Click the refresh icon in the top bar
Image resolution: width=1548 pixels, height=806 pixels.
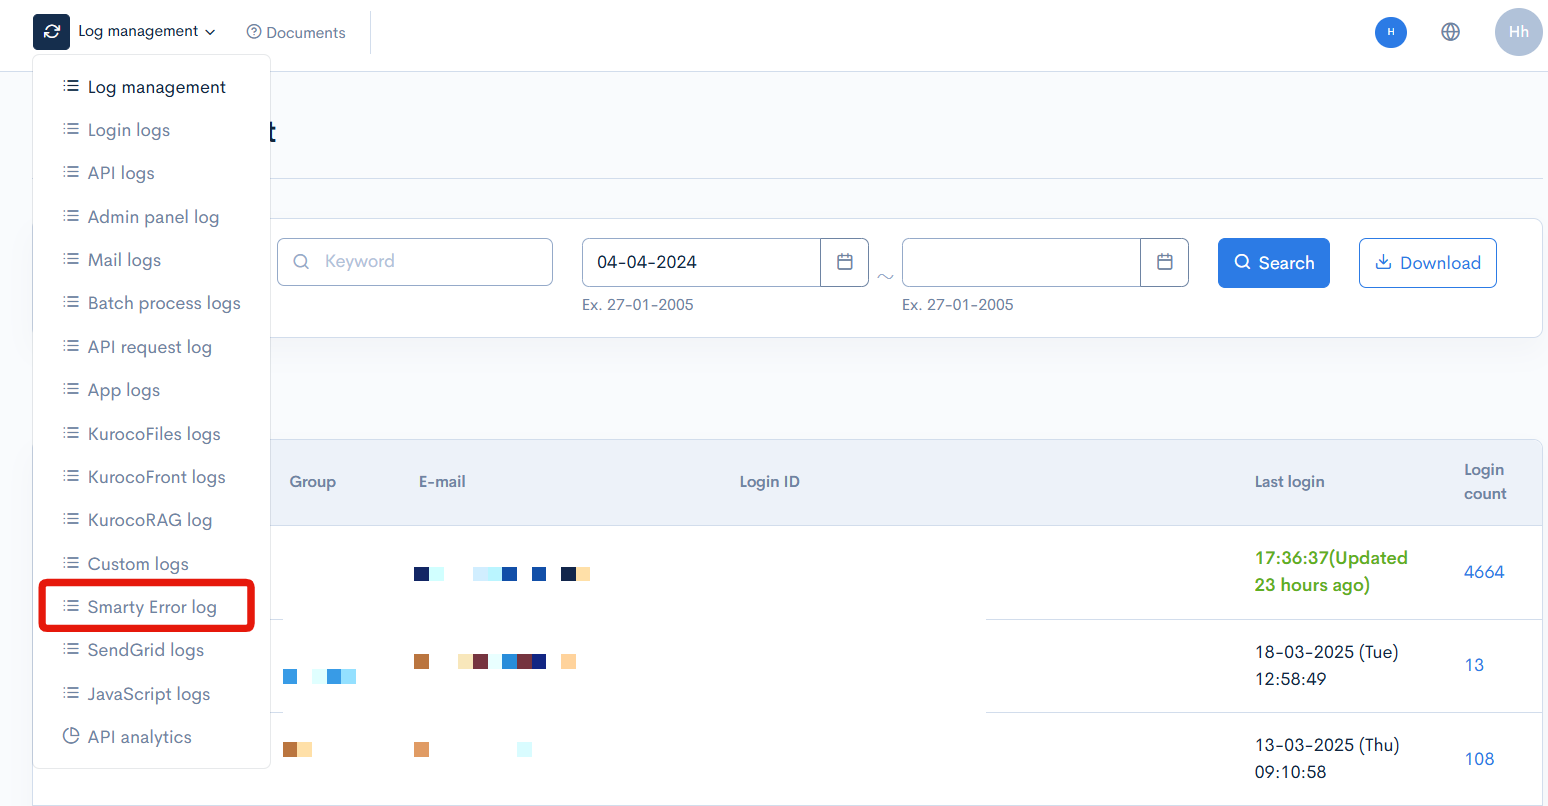point(51,31)
